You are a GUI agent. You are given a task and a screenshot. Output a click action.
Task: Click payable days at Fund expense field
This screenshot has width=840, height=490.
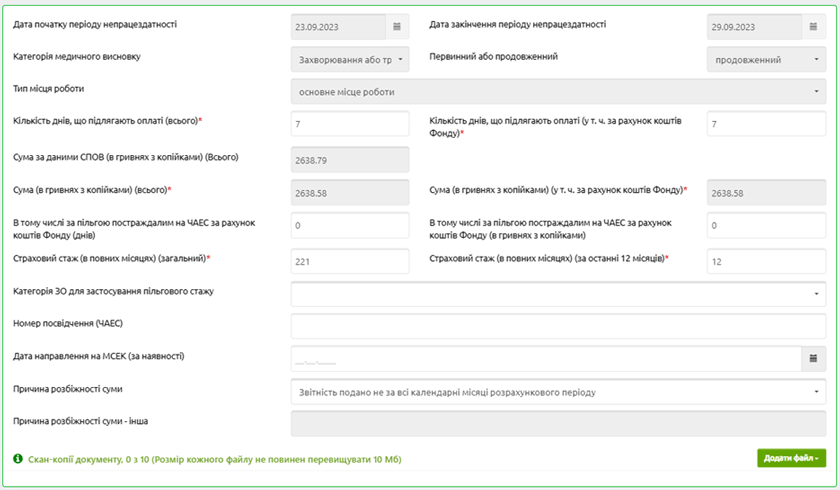pyautogui.click(x=766, y=124)
